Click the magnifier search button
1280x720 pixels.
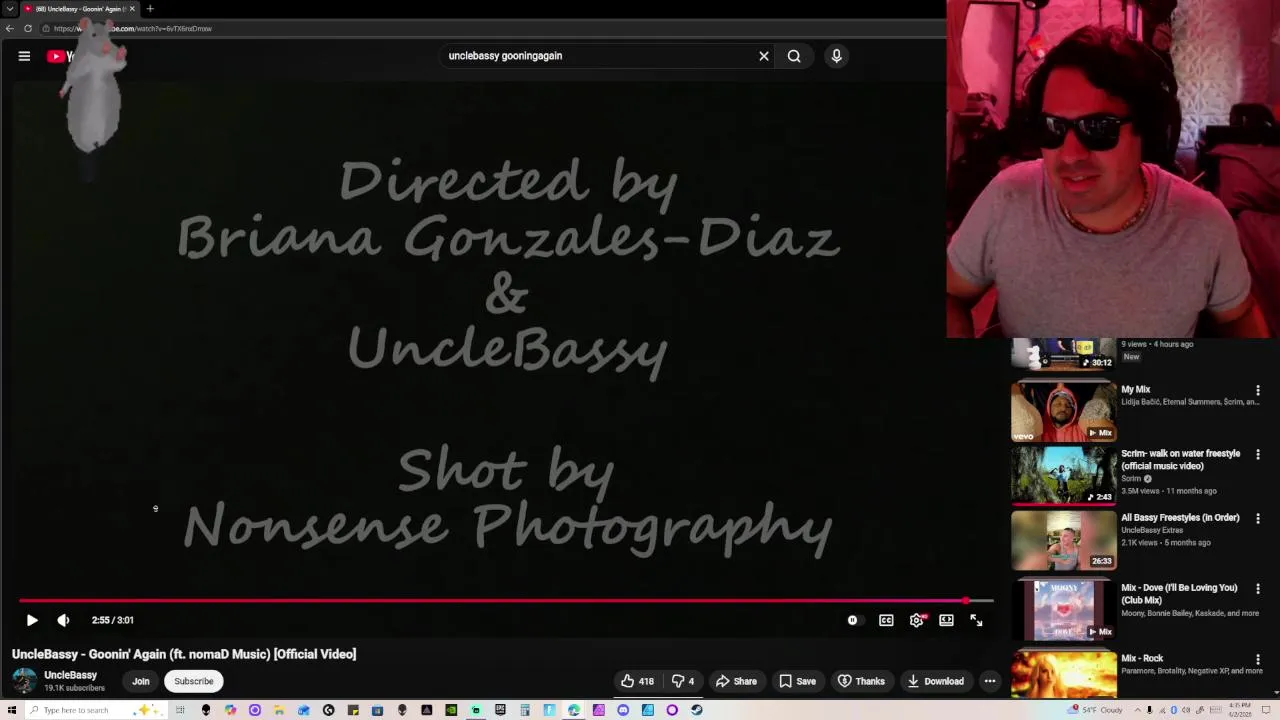click(x=794, y=56)
